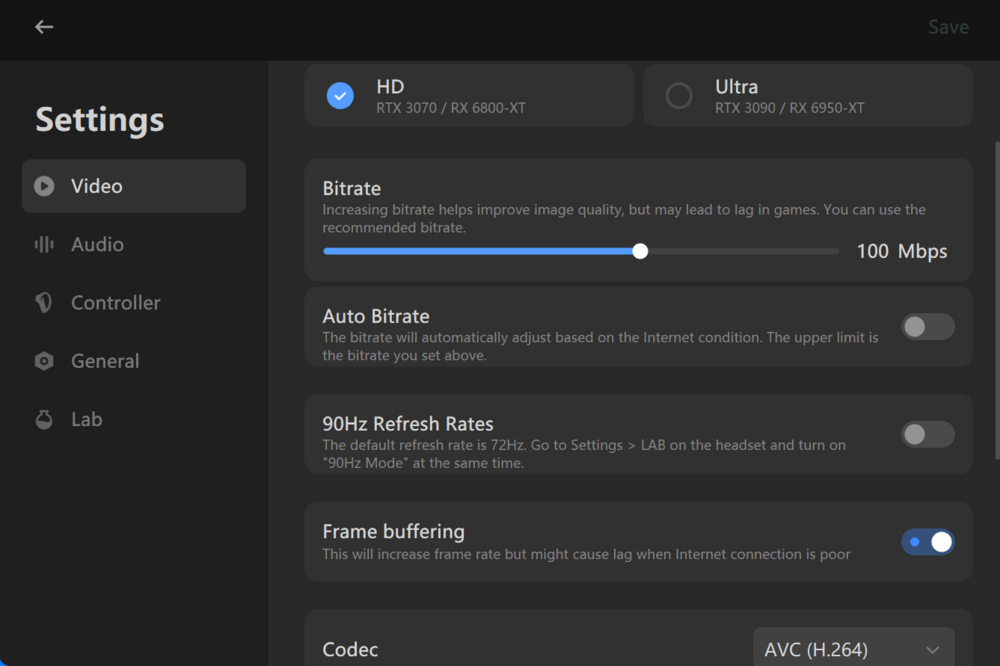The height and width of the screenshot is (666, 1000).
Task: Expand the codec dropdown chevron arrow
Action: (932, 650)
